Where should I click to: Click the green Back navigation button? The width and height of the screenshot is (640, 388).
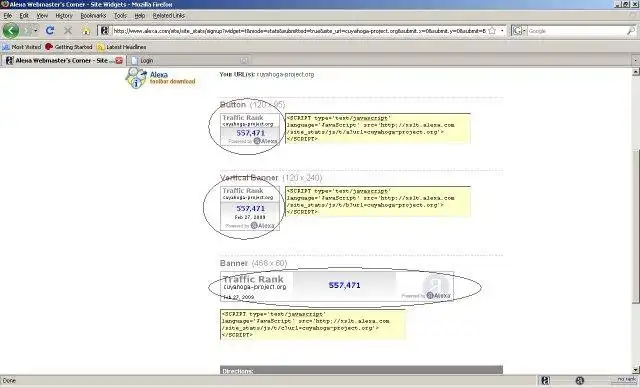[x=11, y=31]
